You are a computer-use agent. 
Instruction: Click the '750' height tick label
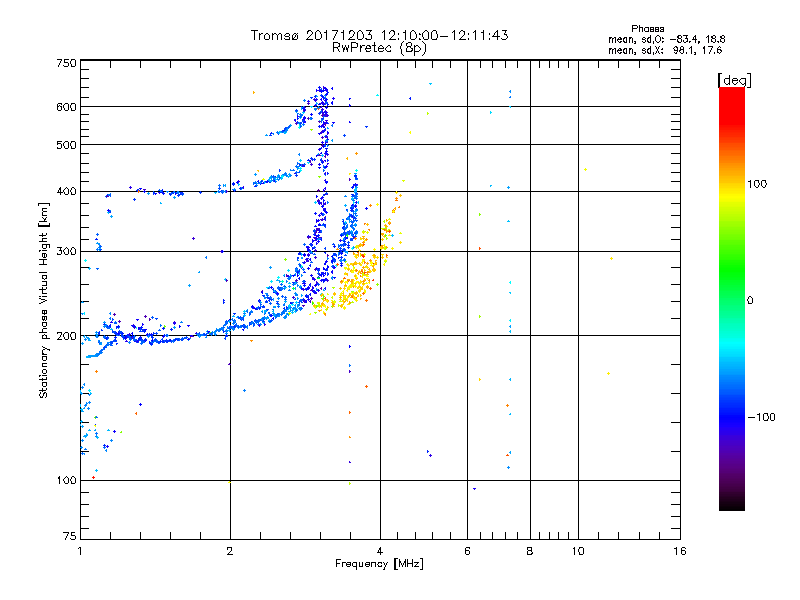tap(66, 63)
